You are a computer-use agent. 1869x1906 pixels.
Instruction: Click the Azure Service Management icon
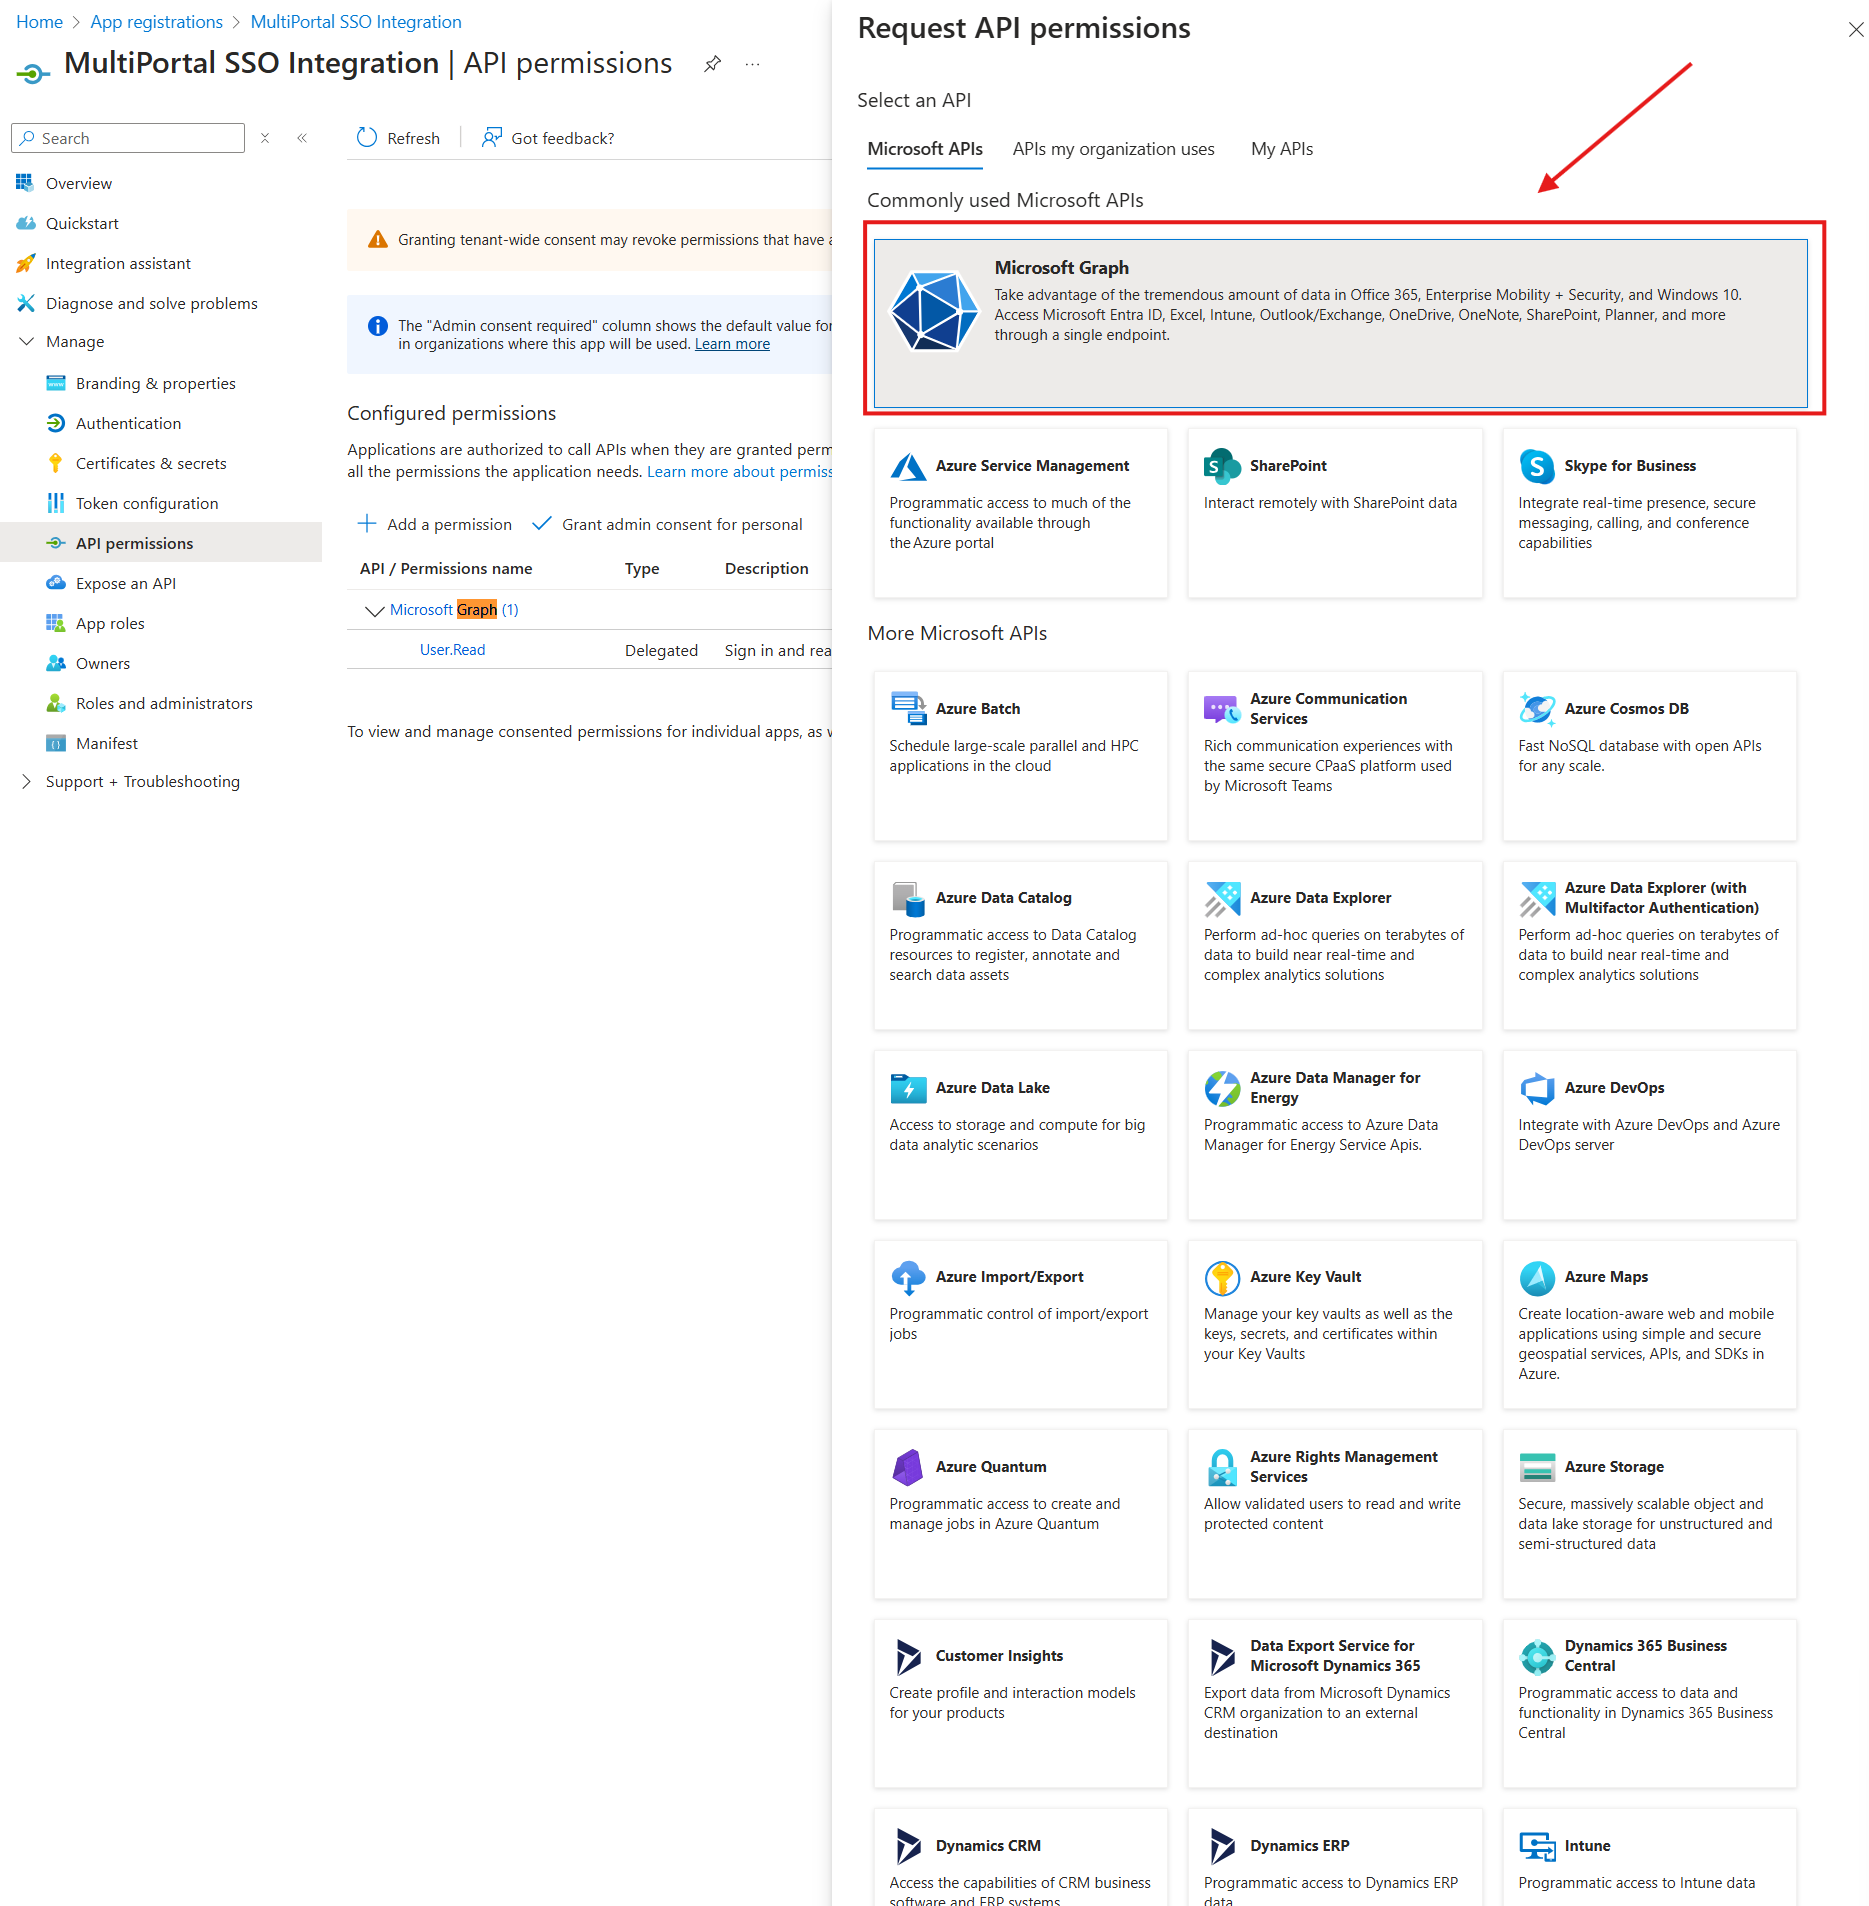(x=908, y=466)
